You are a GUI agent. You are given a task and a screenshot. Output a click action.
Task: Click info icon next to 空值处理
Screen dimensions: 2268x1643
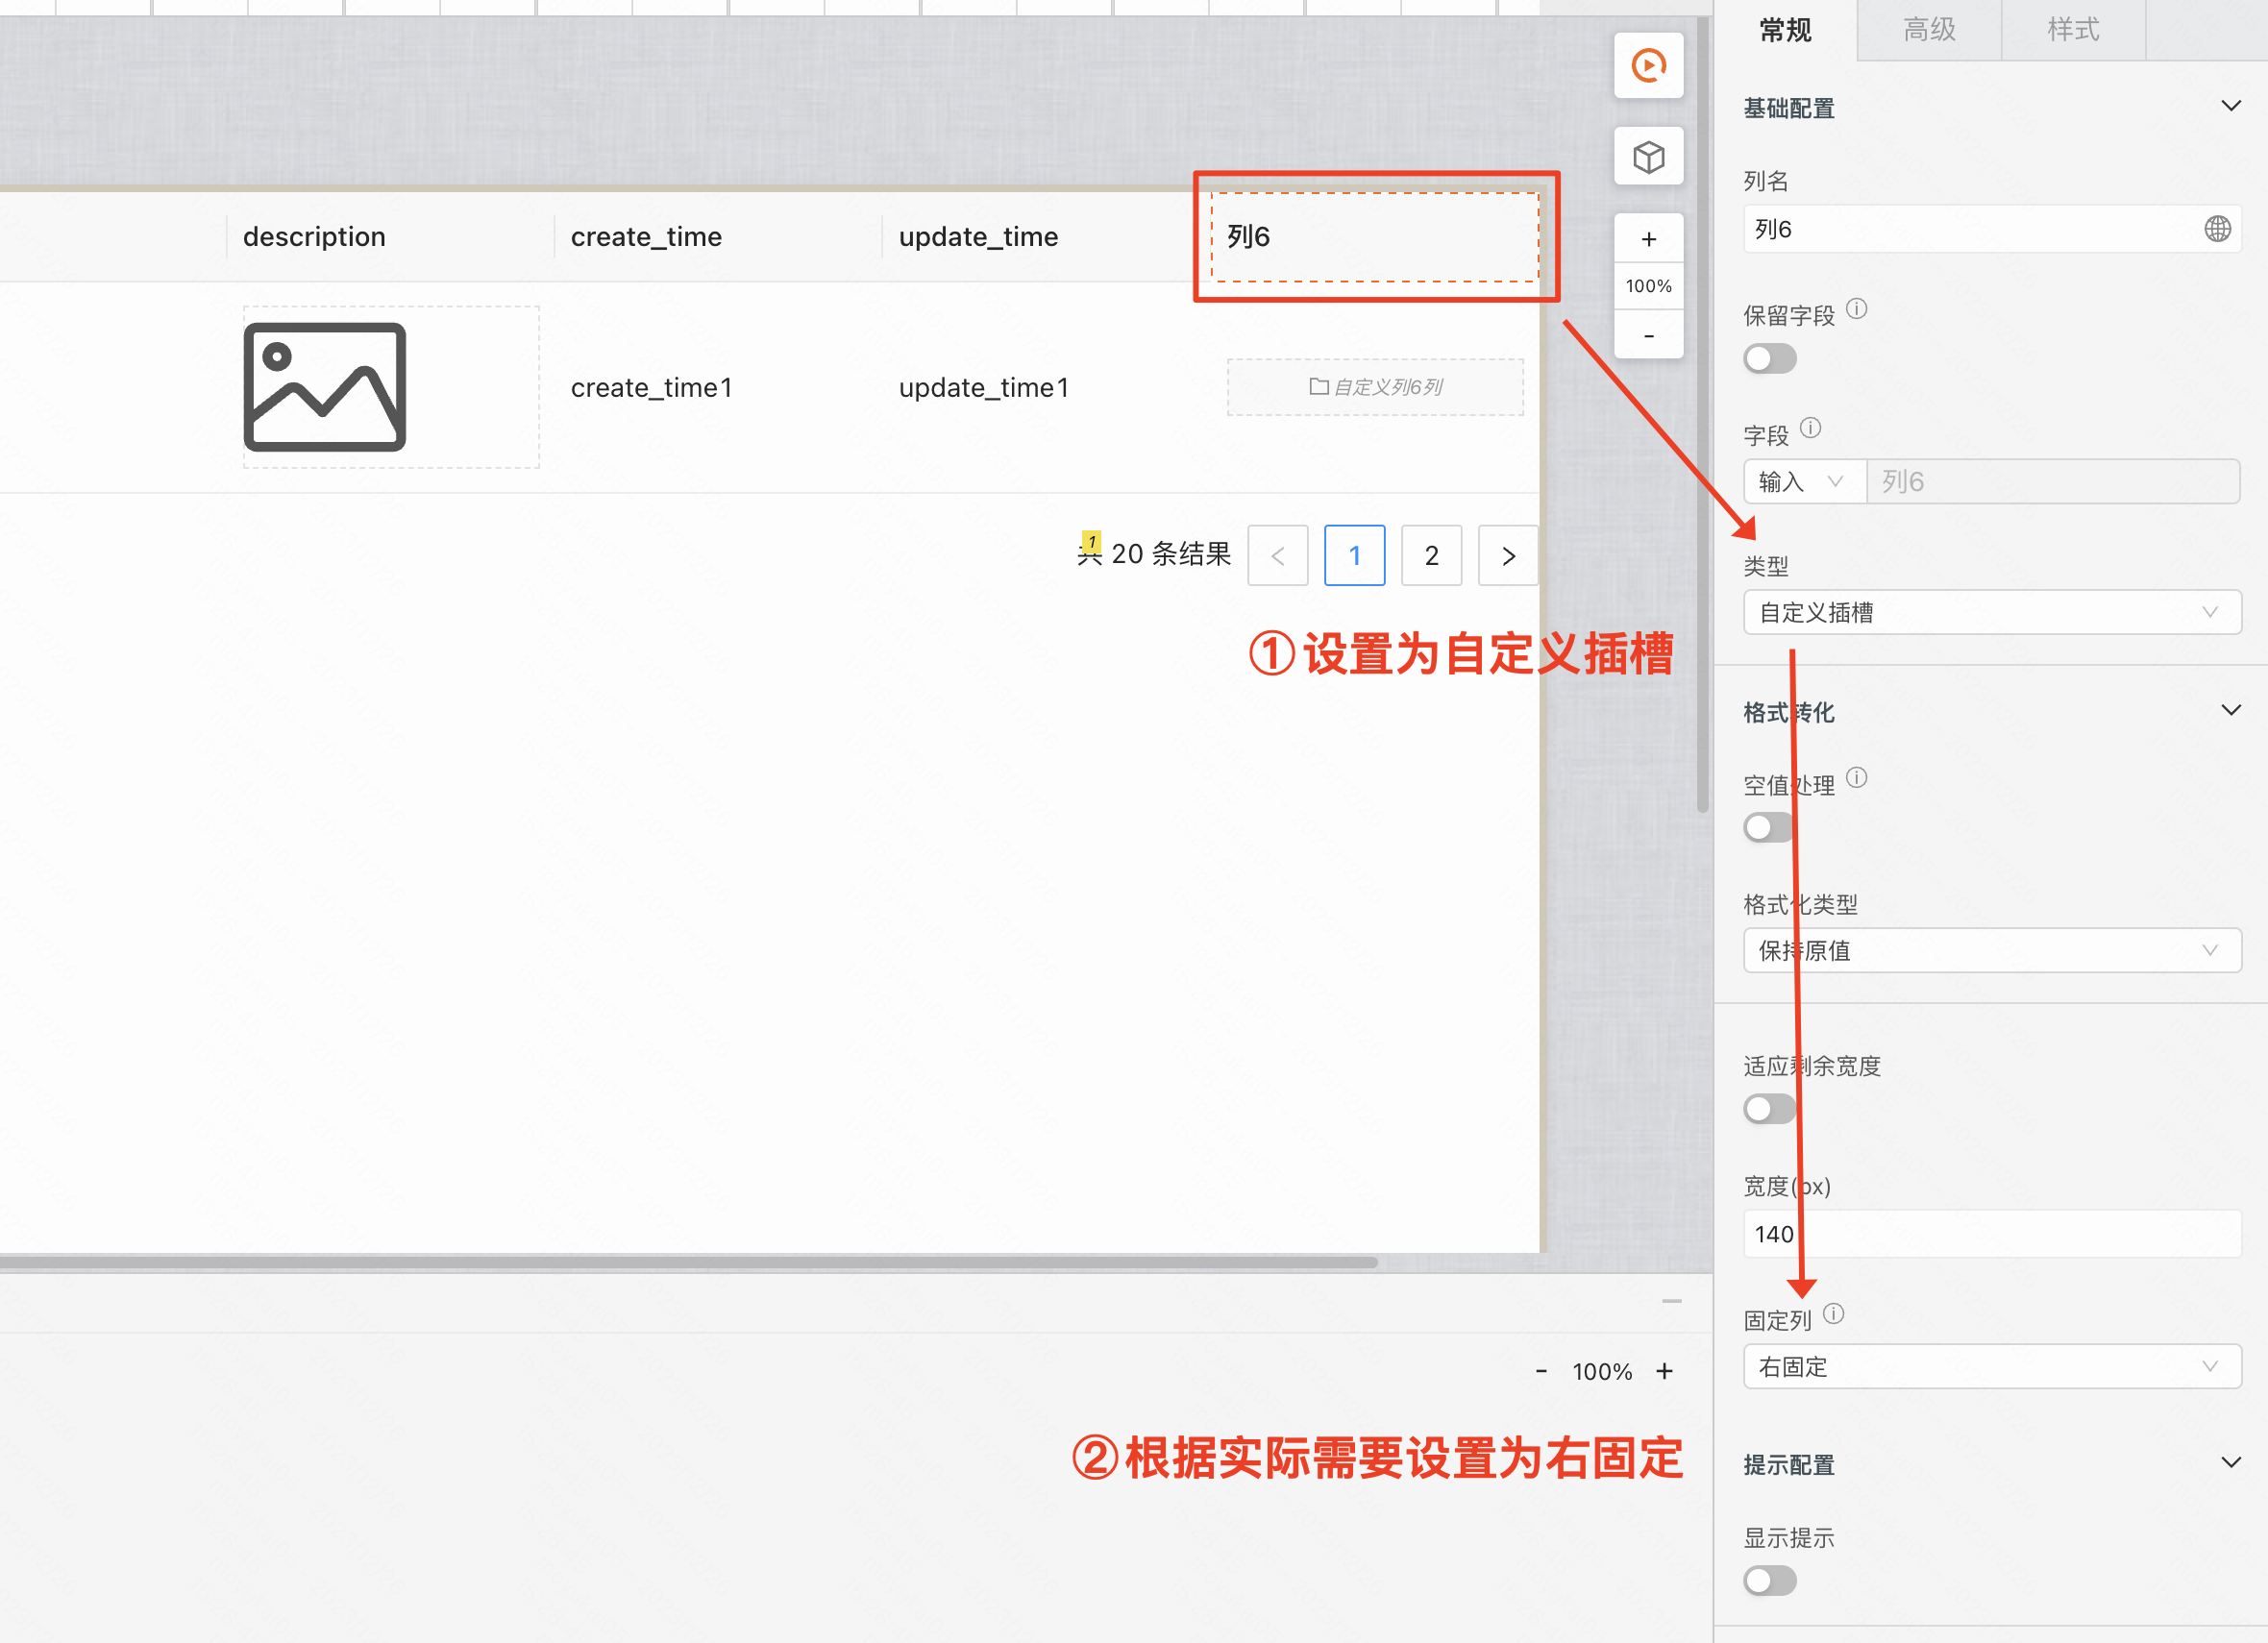pos(1856,777)
